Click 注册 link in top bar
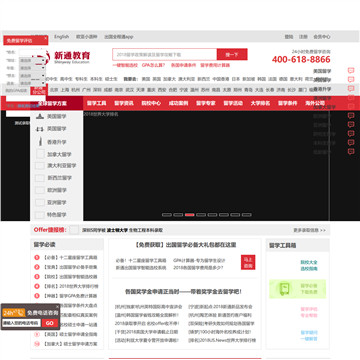Screen dimensions: 360x360 point(303,37)
